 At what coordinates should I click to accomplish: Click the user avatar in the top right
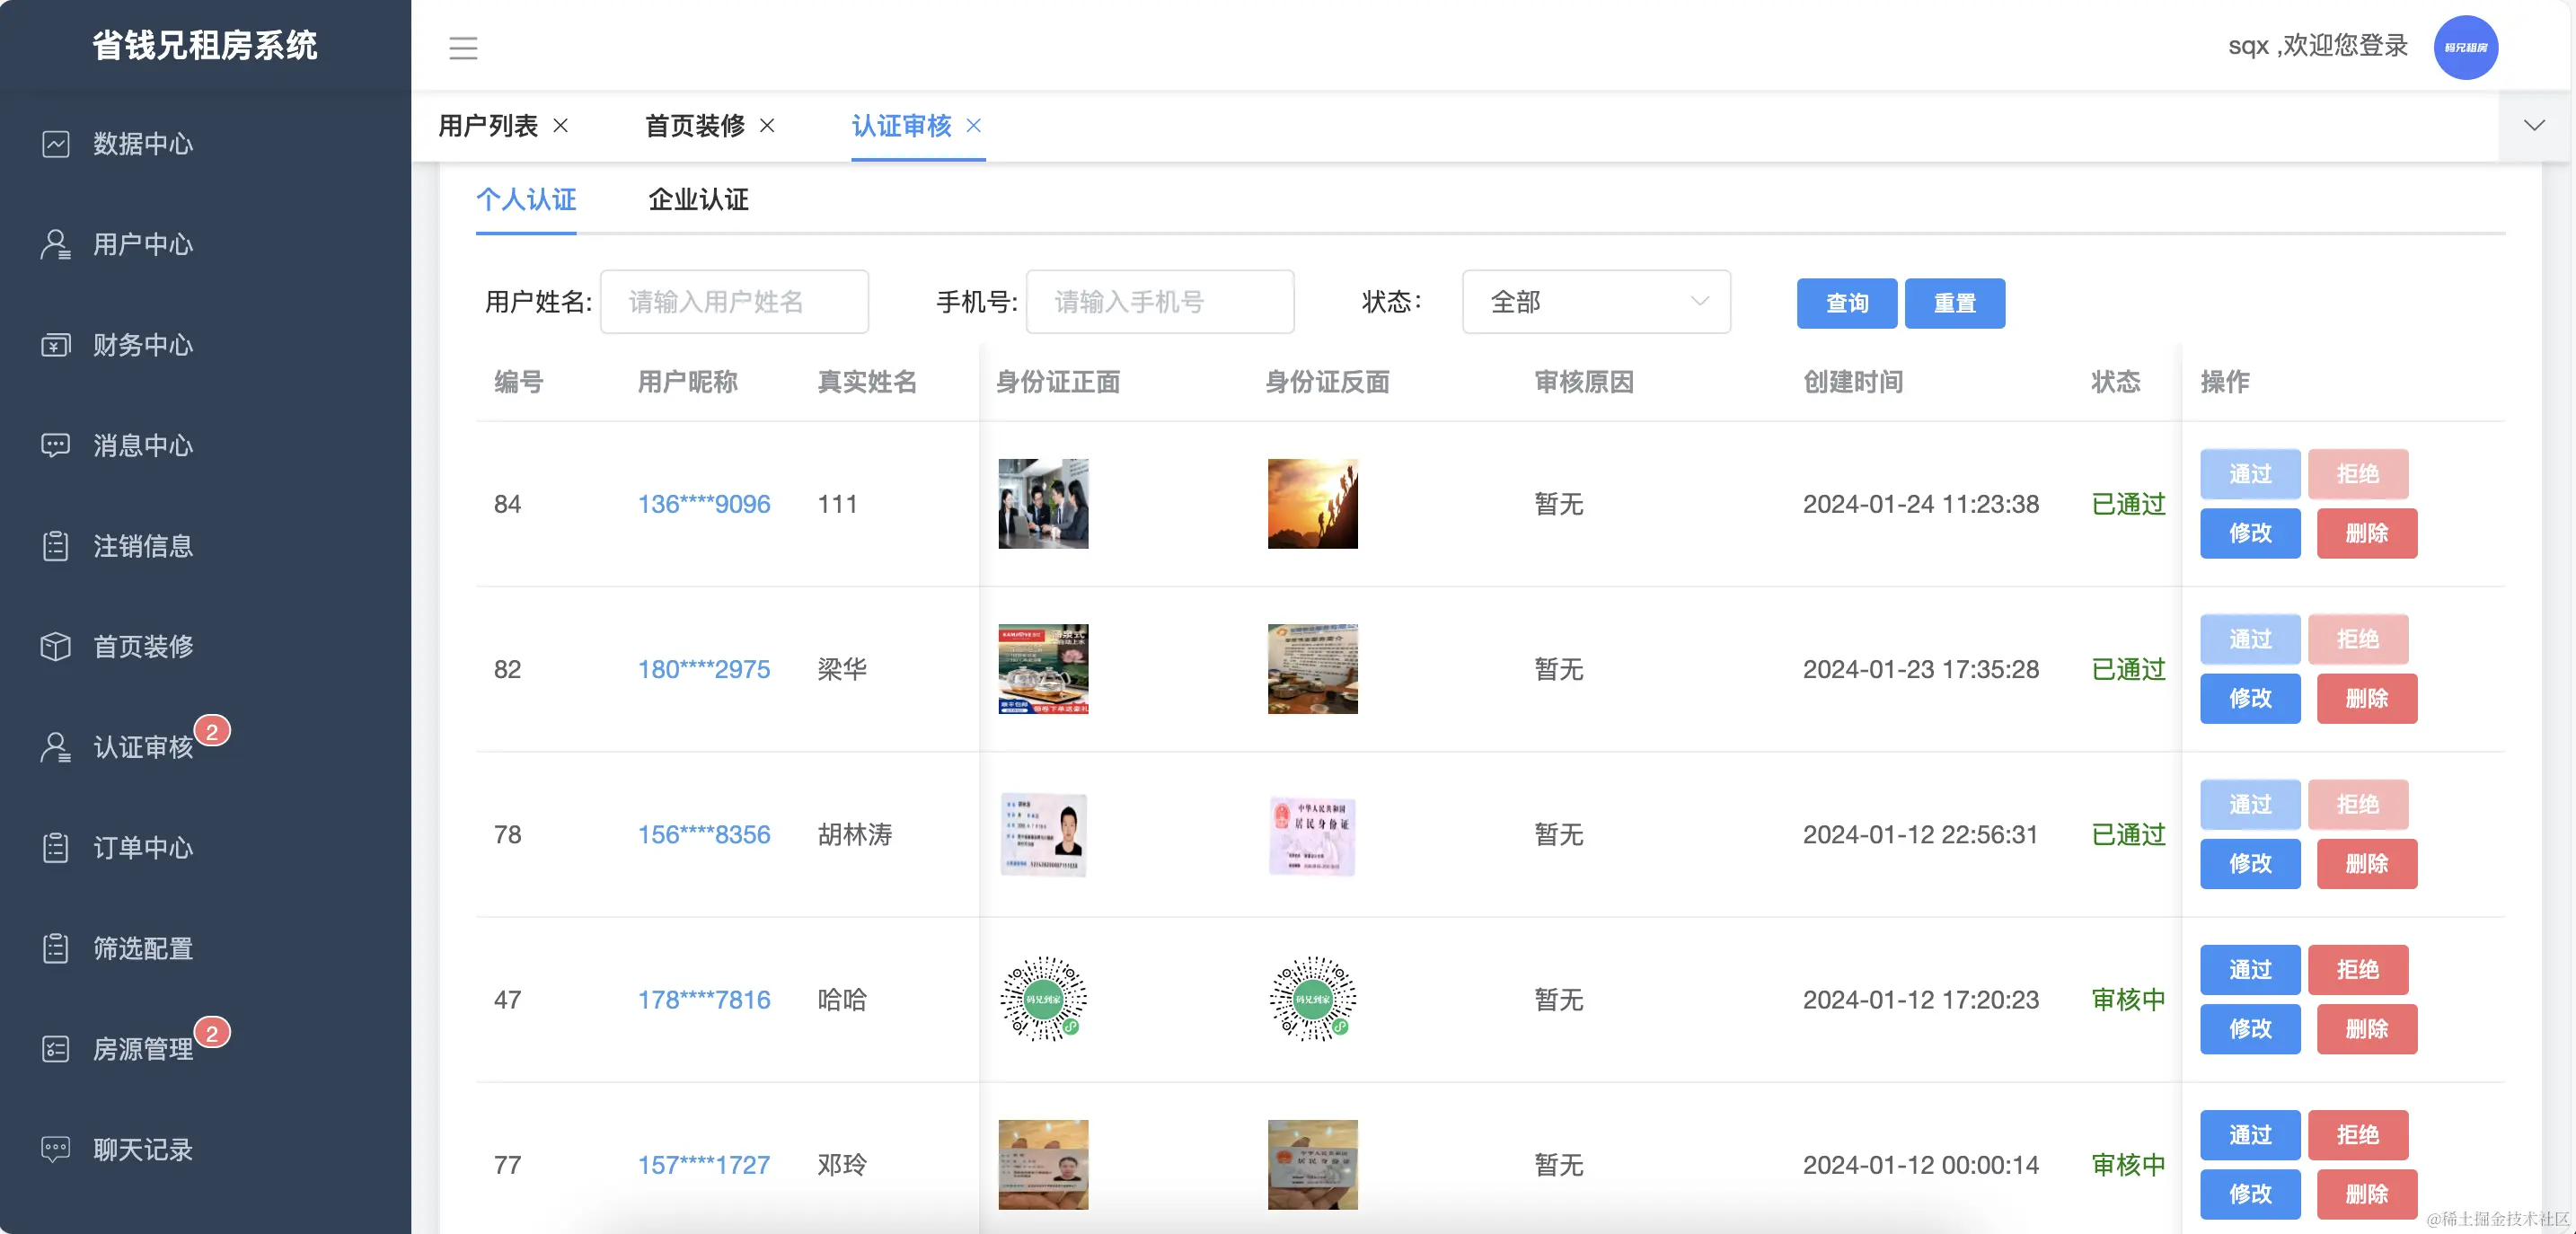coord(2466,46)
